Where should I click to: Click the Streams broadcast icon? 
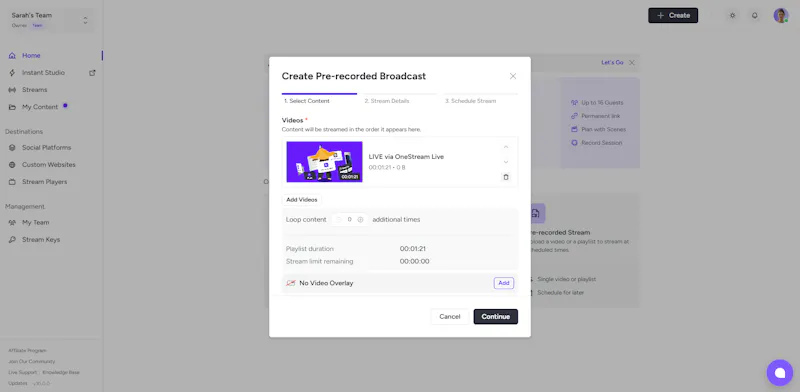pos(12,90)
